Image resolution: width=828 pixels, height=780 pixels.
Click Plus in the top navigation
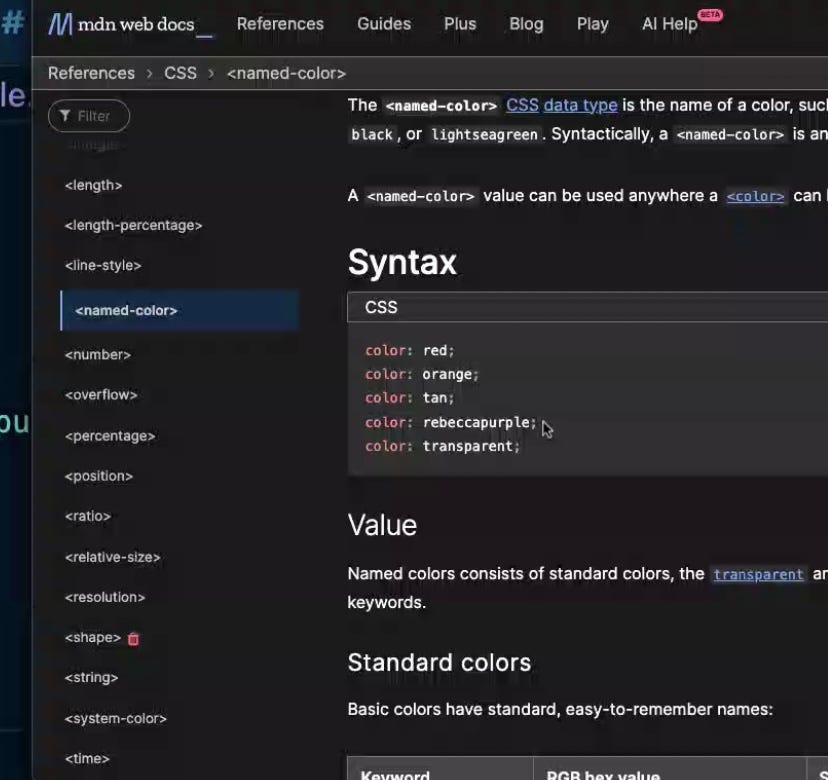point(460,23)
